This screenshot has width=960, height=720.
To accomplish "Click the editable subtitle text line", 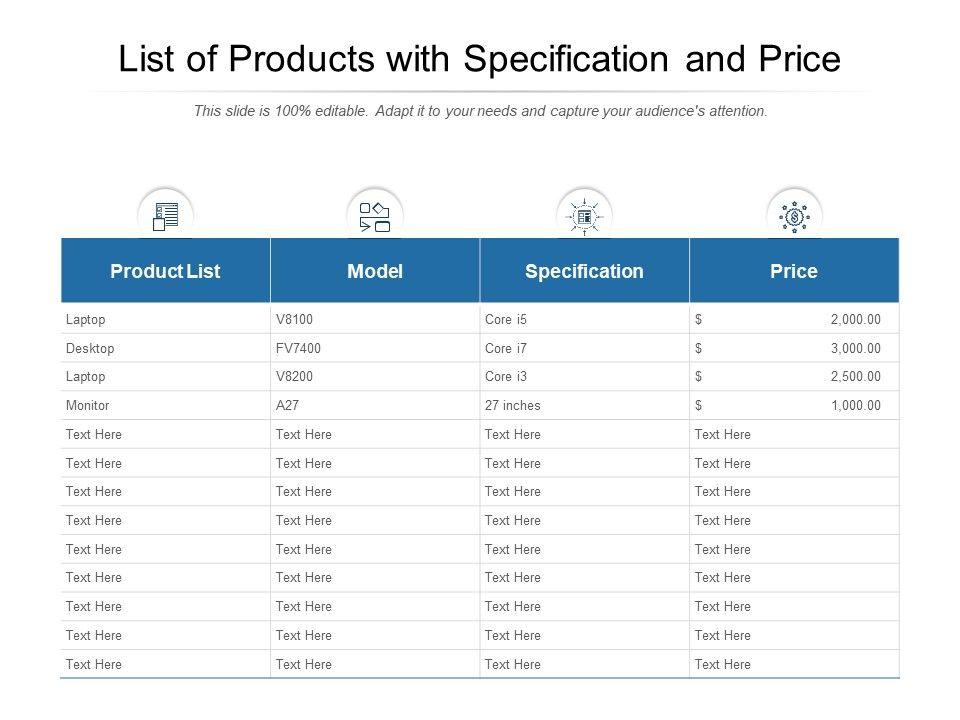I will click(x=480, y=111).
